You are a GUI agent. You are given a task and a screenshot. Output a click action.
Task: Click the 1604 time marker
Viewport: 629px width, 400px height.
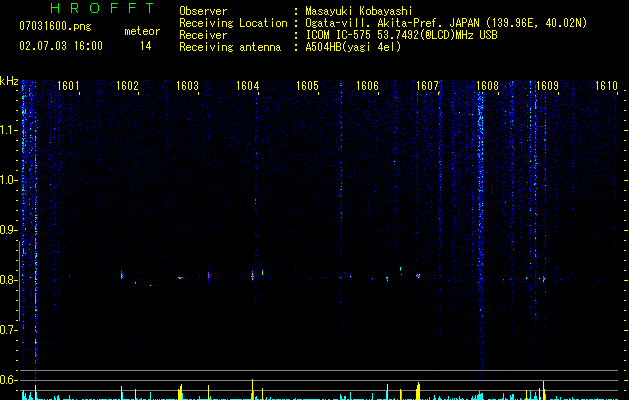247,86
